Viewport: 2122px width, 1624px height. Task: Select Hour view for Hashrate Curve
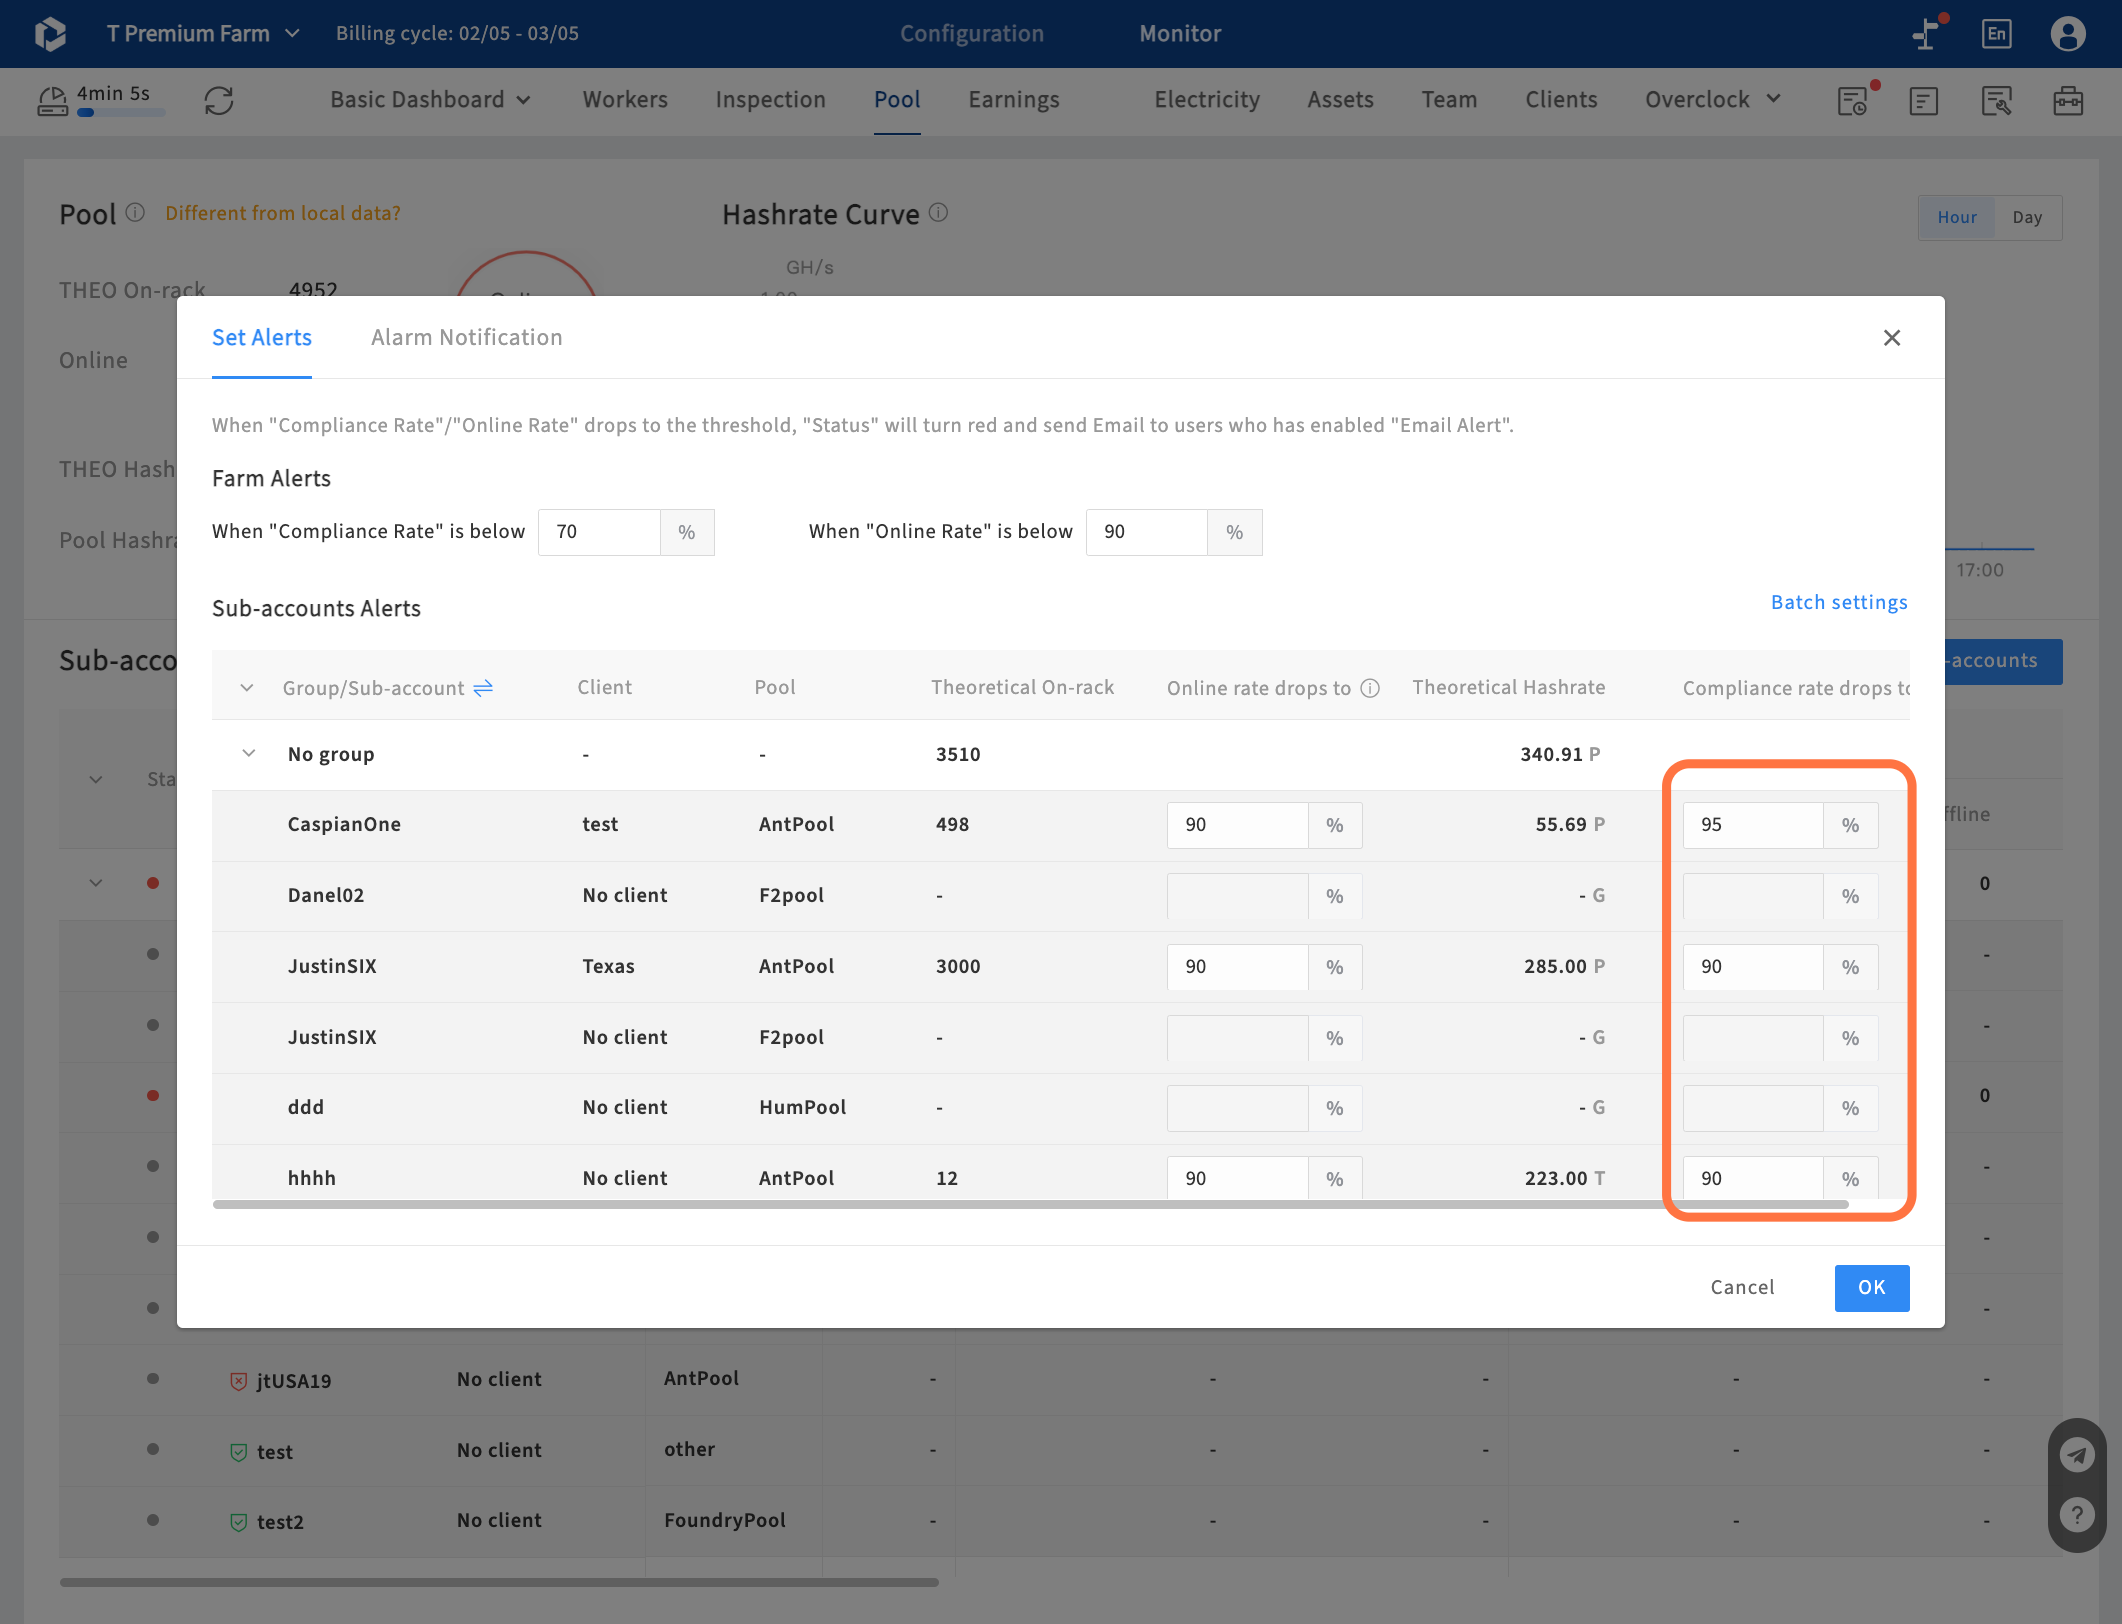pyautogui.click(x=1957, y=218)
